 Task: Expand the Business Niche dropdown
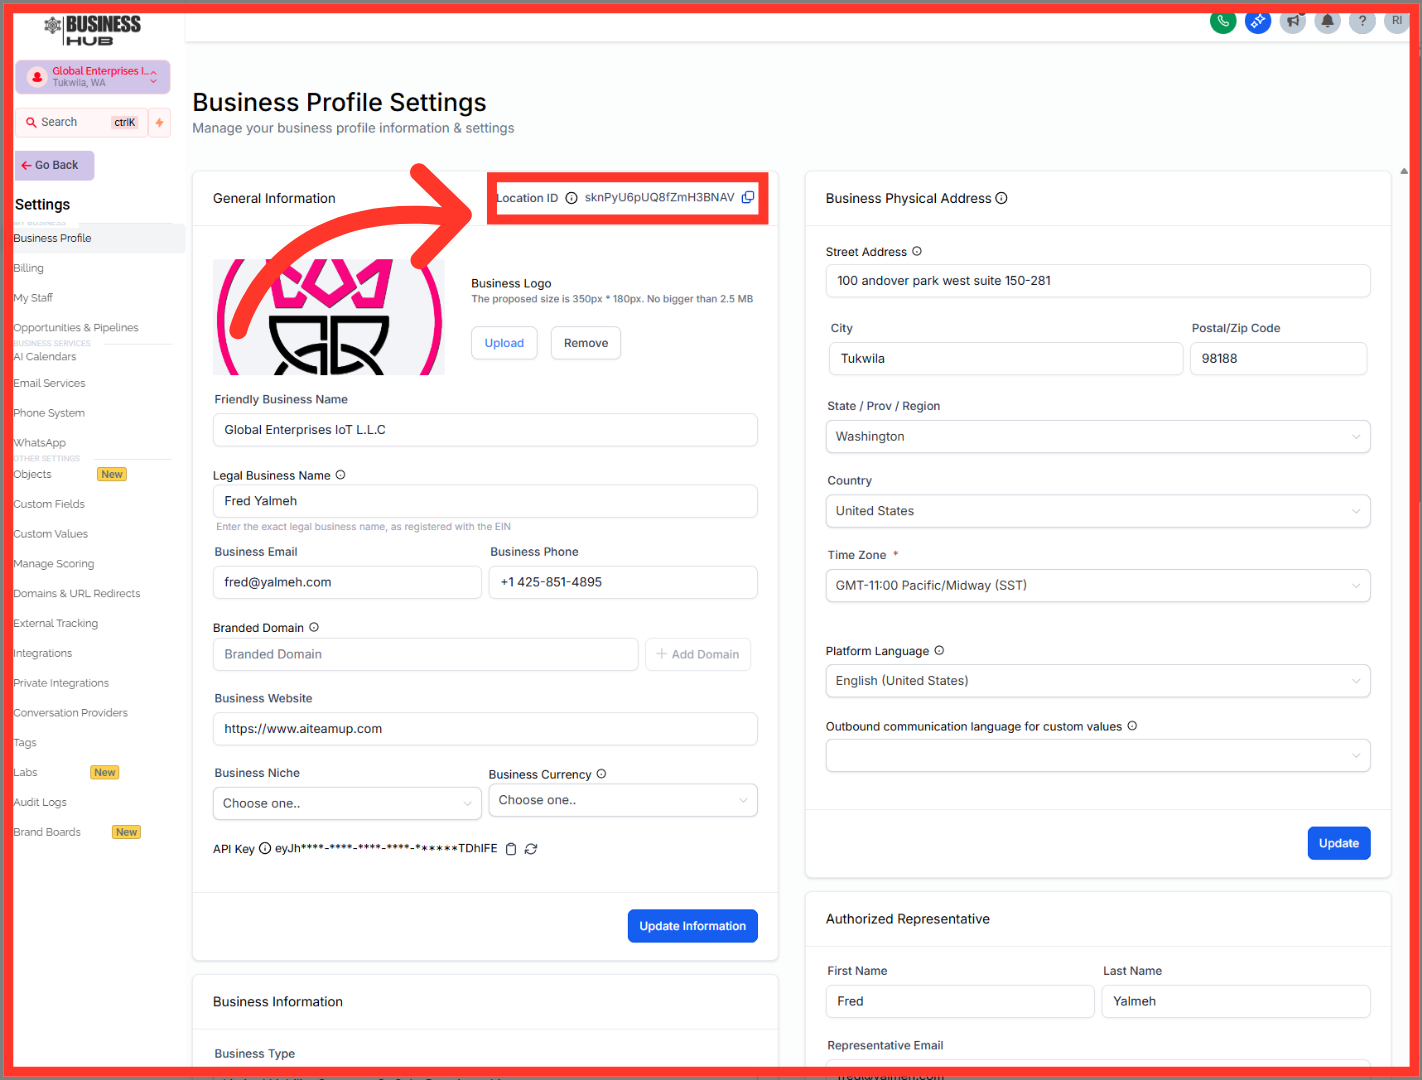(x=348, y=803)
